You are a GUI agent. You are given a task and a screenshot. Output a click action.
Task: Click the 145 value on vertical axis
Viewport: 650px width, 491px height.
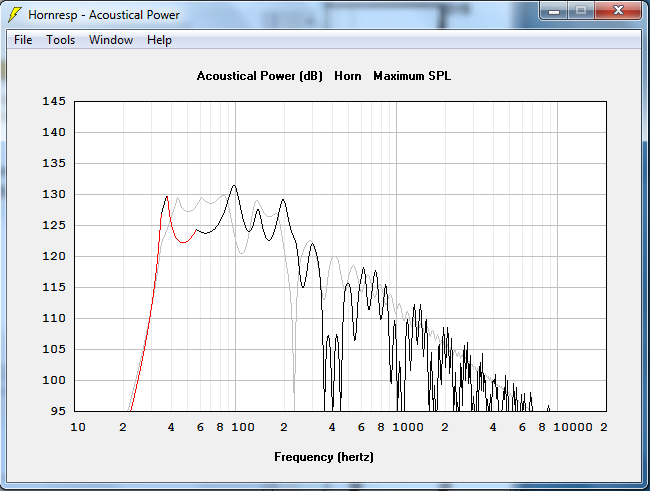[54, 101]
